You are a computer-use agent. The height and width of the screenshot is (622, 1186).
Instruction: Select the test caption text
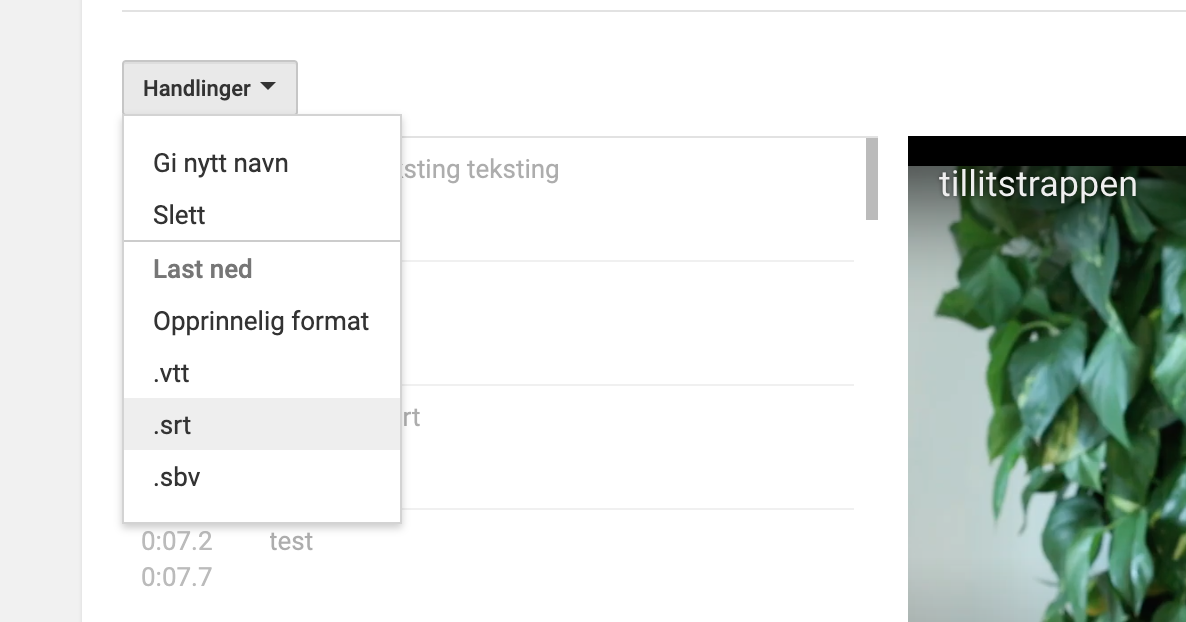[x=291, y=541]
